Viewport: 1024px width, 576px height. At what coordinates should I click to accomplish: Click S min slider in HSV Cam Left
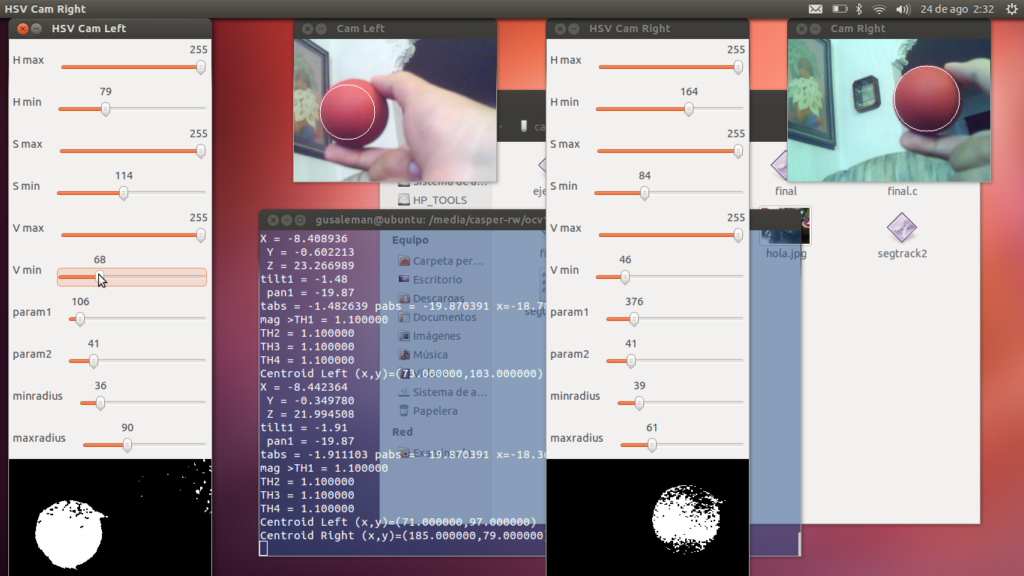click(132, 193)
